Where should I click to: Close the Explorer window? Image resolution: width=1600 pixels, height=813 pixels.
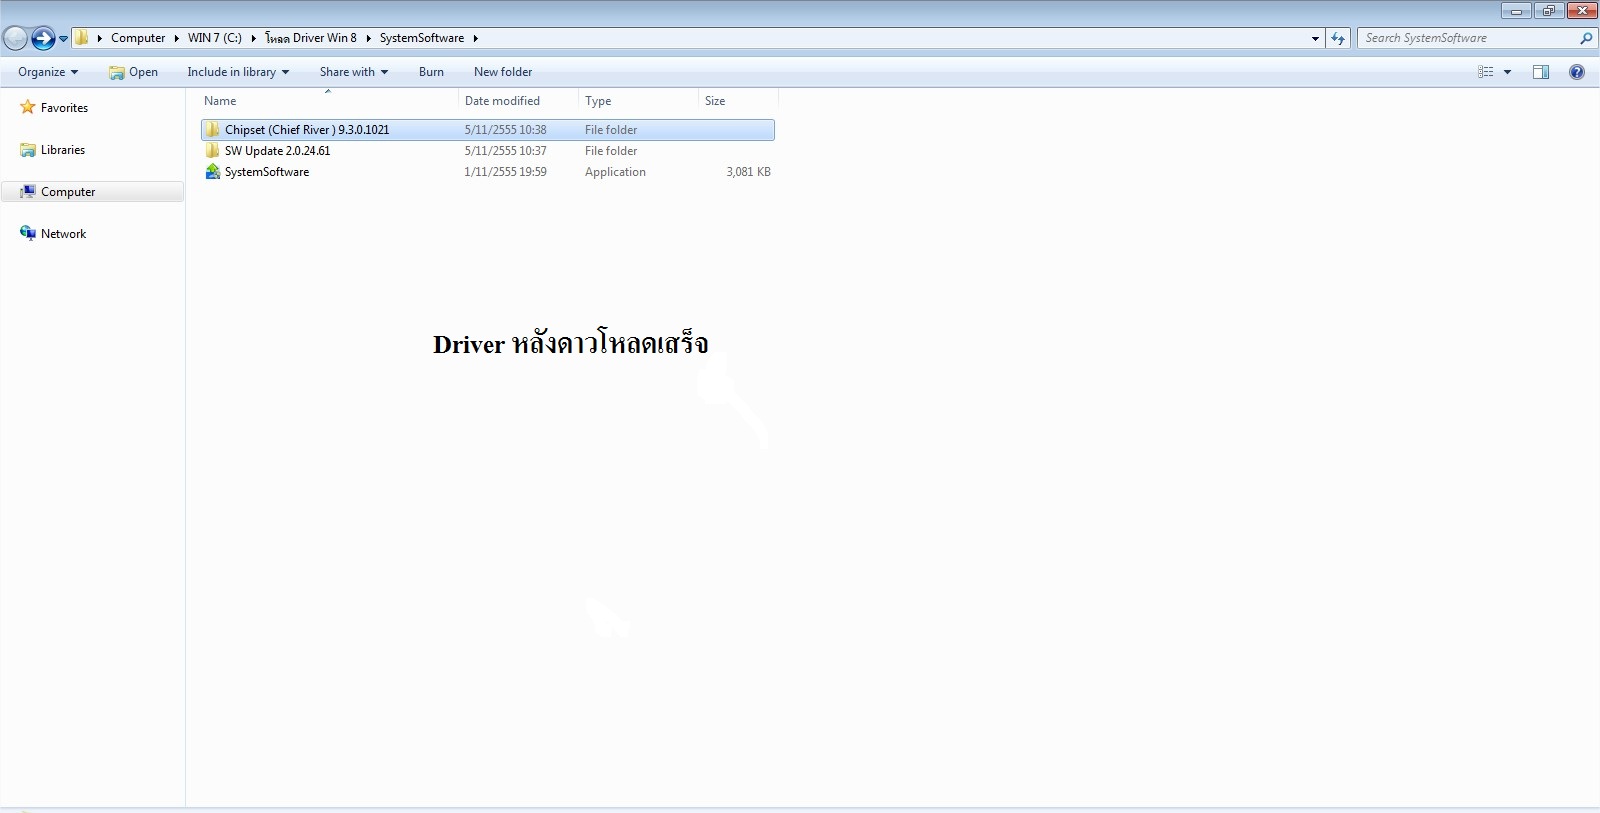pos(1582,11)
